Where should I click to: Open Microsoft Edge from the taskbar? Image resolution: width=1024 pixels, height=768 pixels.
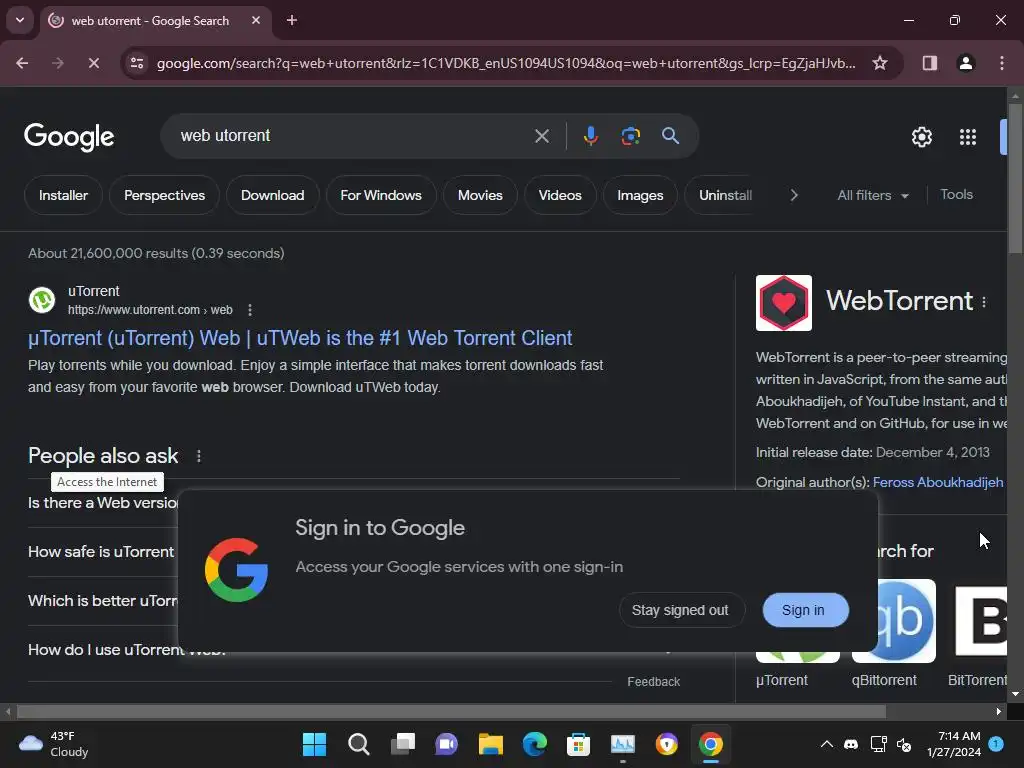[x=534, y=744]
